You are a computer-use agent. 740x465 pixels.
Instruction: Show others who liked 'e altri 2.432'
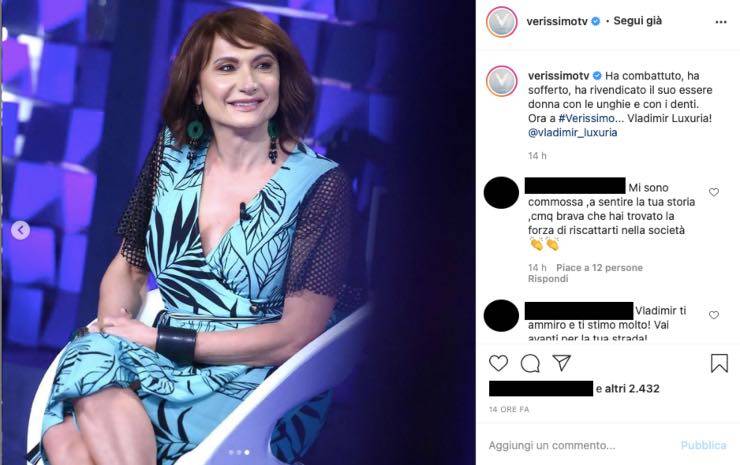[x=627, y=388]
